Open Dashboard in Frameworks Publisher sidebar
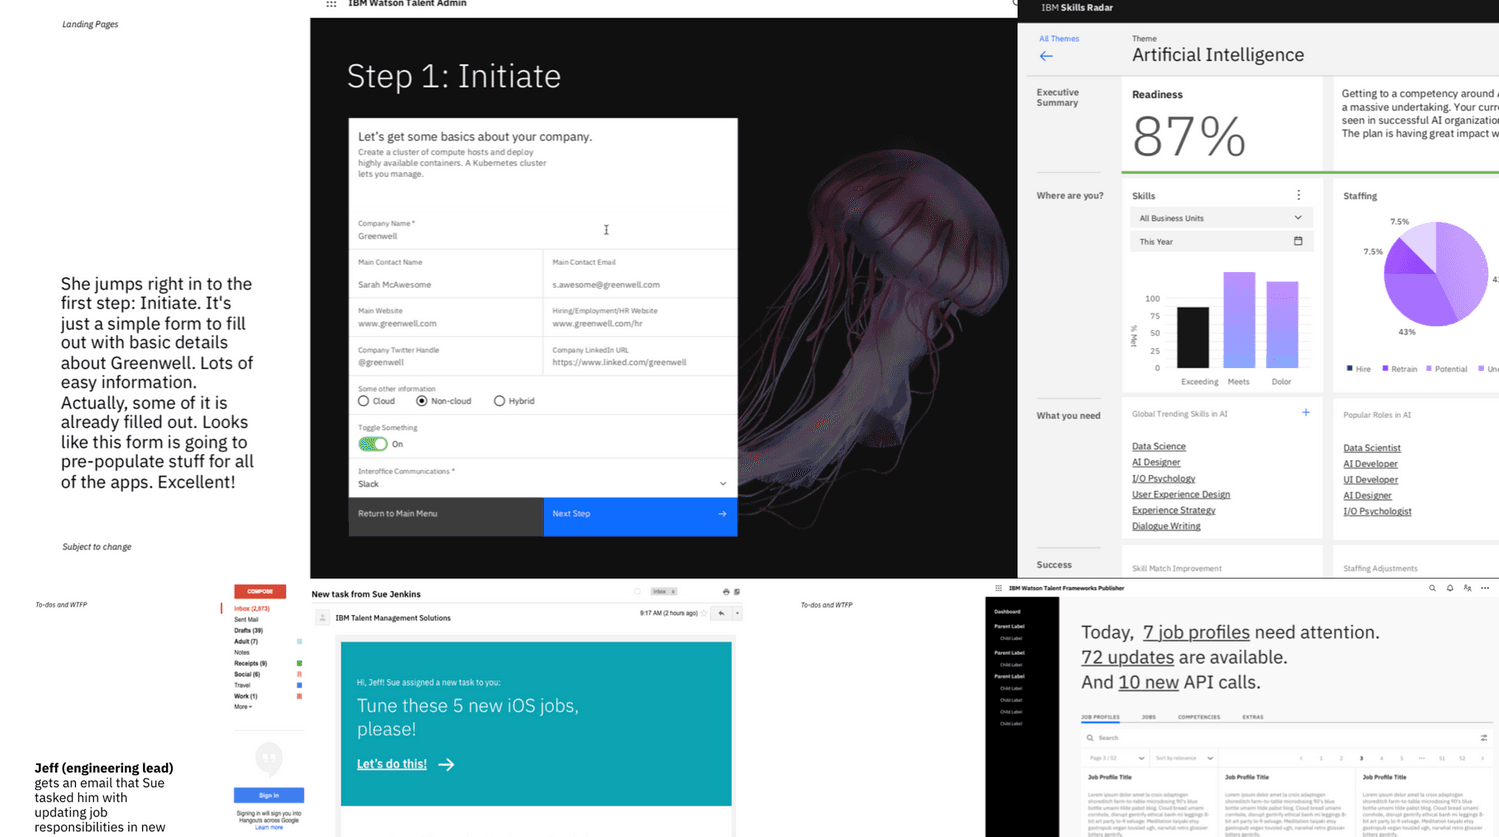 (1007, 611)
